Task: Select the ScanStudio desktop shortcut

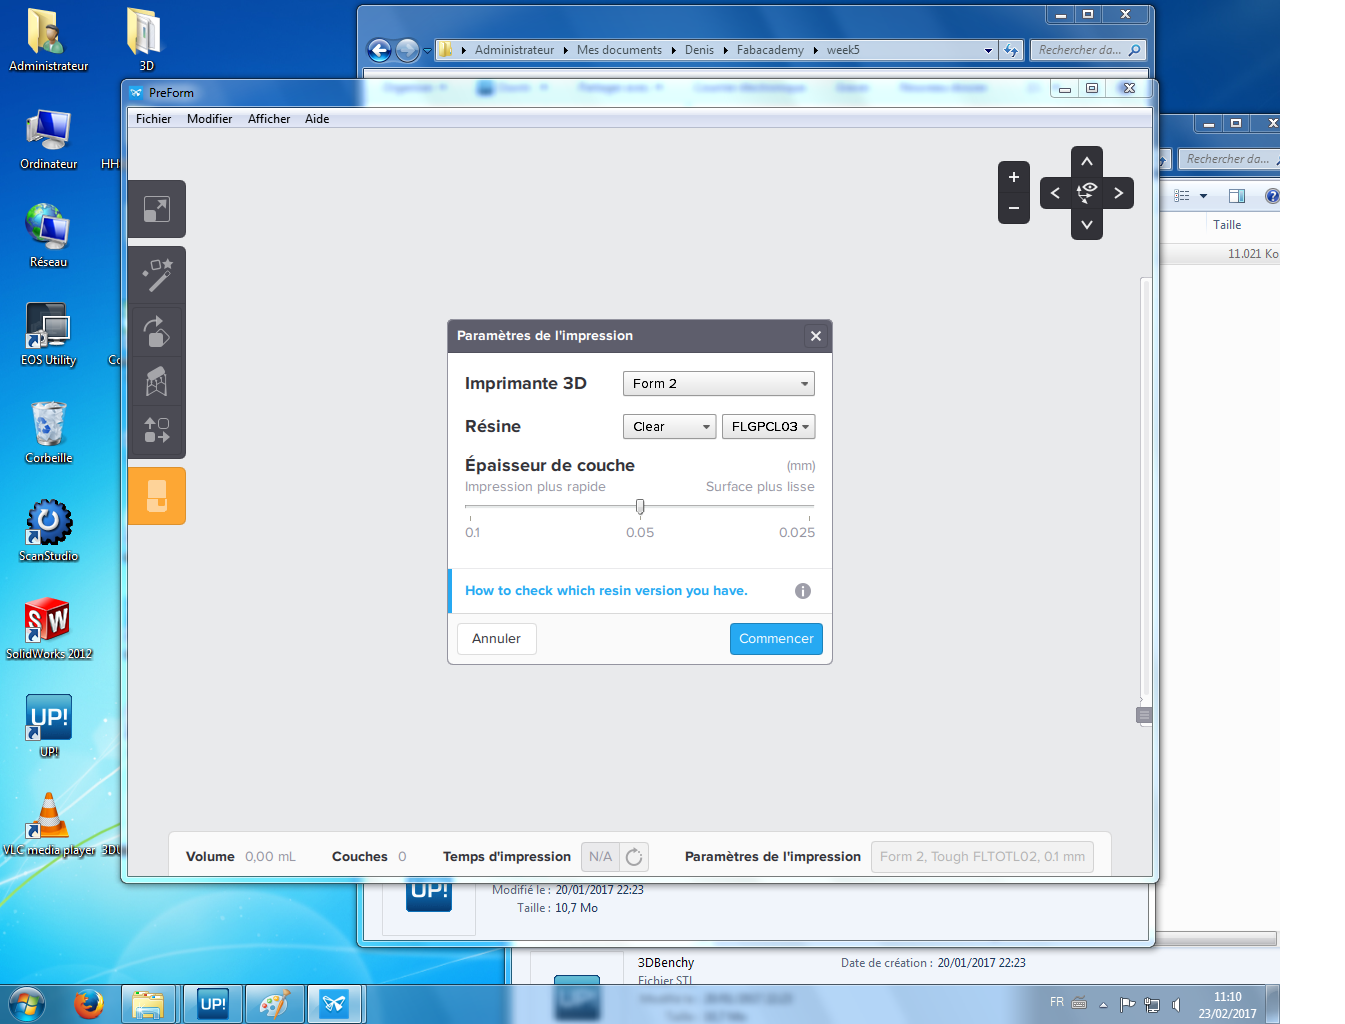Action: coord(48,530)
